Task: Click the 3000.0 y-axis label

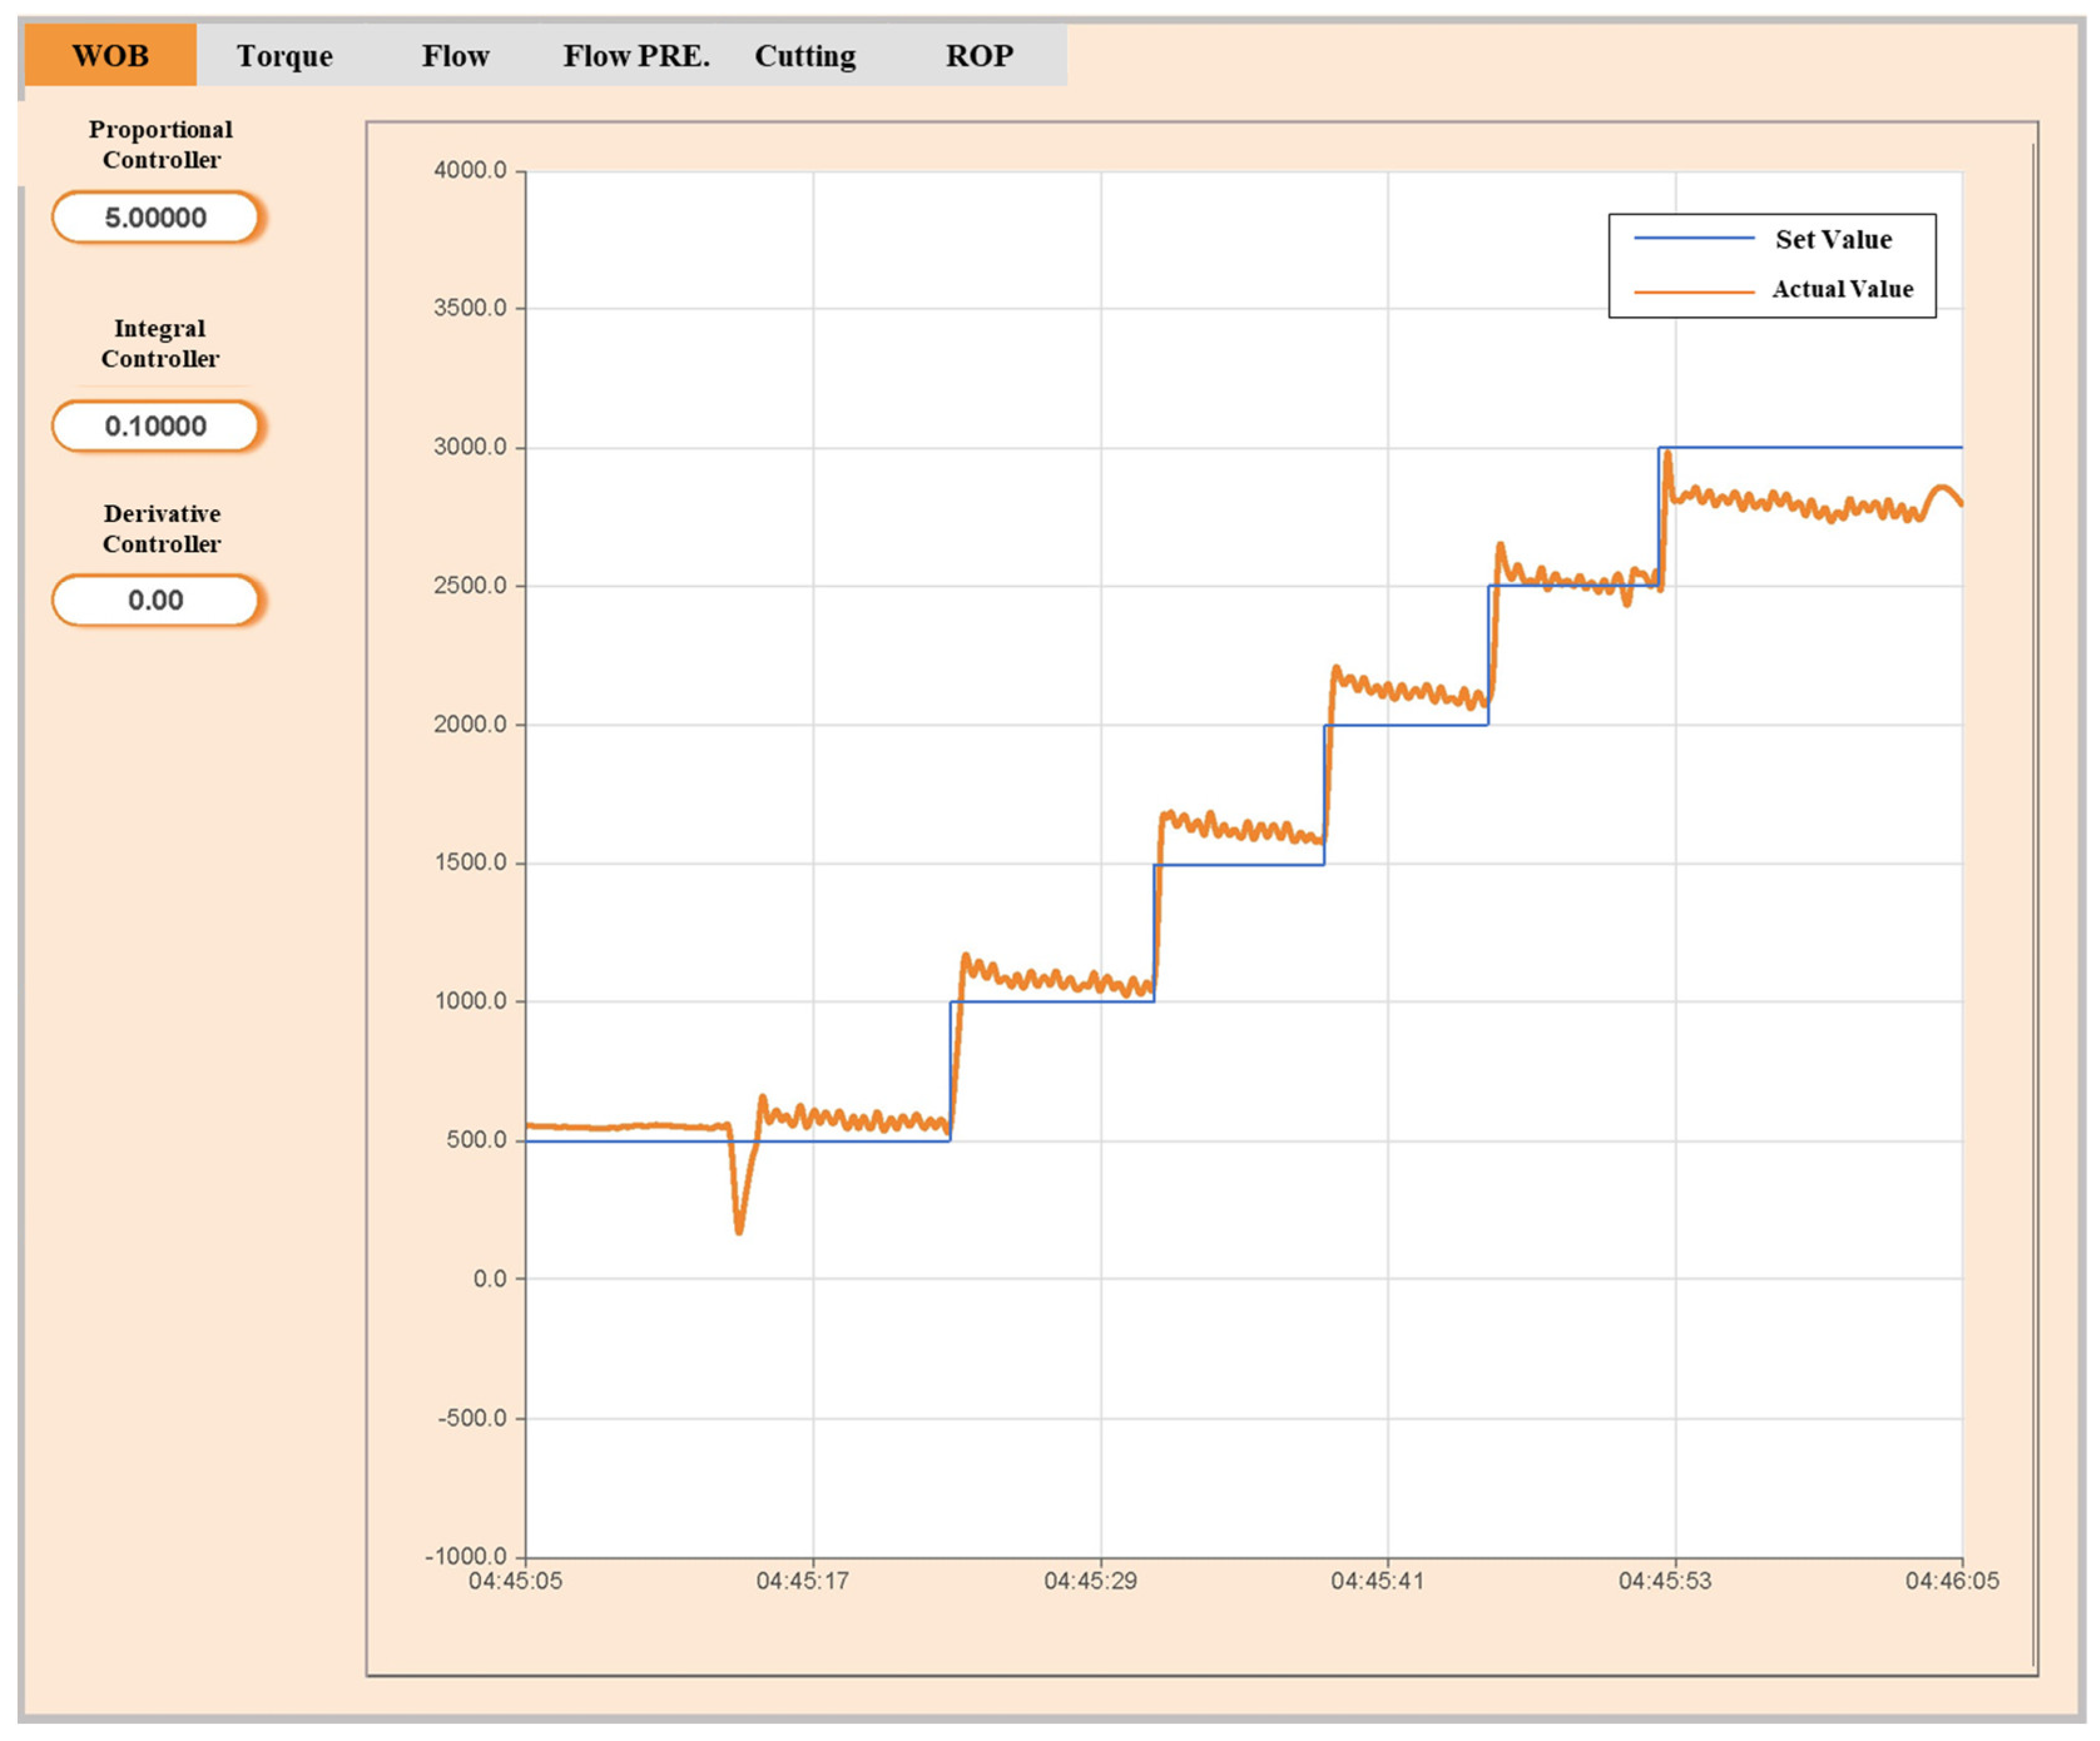Action: tap(470, 447)
